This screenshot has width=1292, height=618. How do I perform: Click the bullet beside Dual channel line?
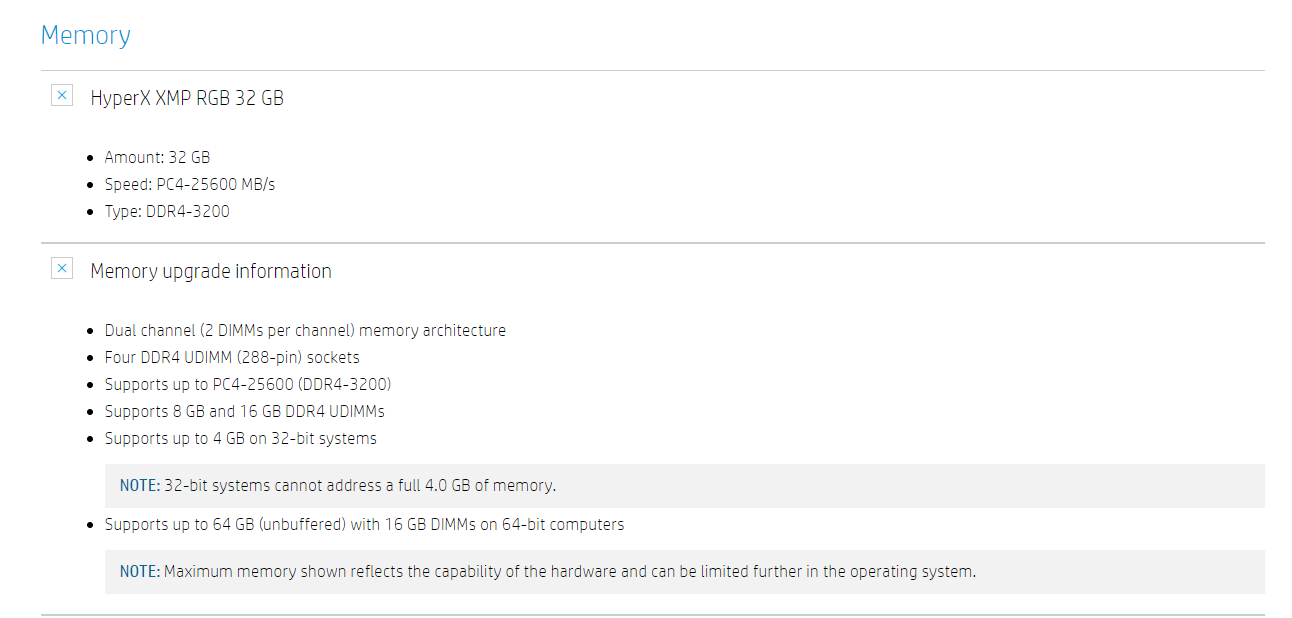pyautogui.click(x=93, y=331)
